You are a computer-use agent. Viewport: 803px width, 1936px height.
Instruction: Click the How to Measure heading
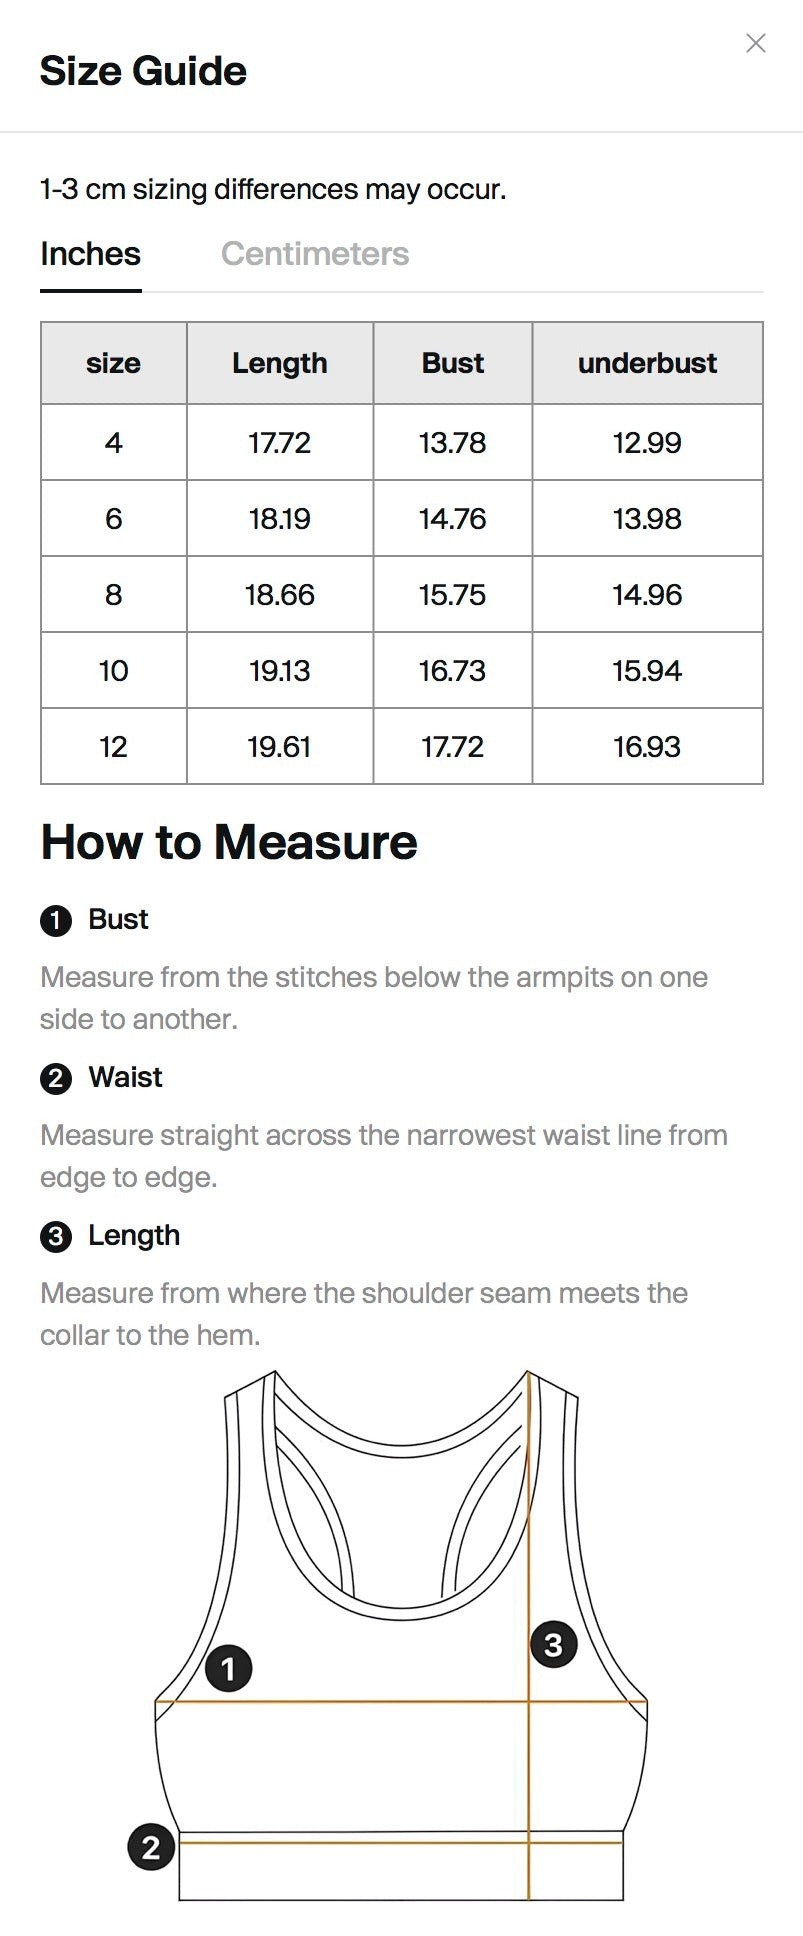[x=229, y=842]
